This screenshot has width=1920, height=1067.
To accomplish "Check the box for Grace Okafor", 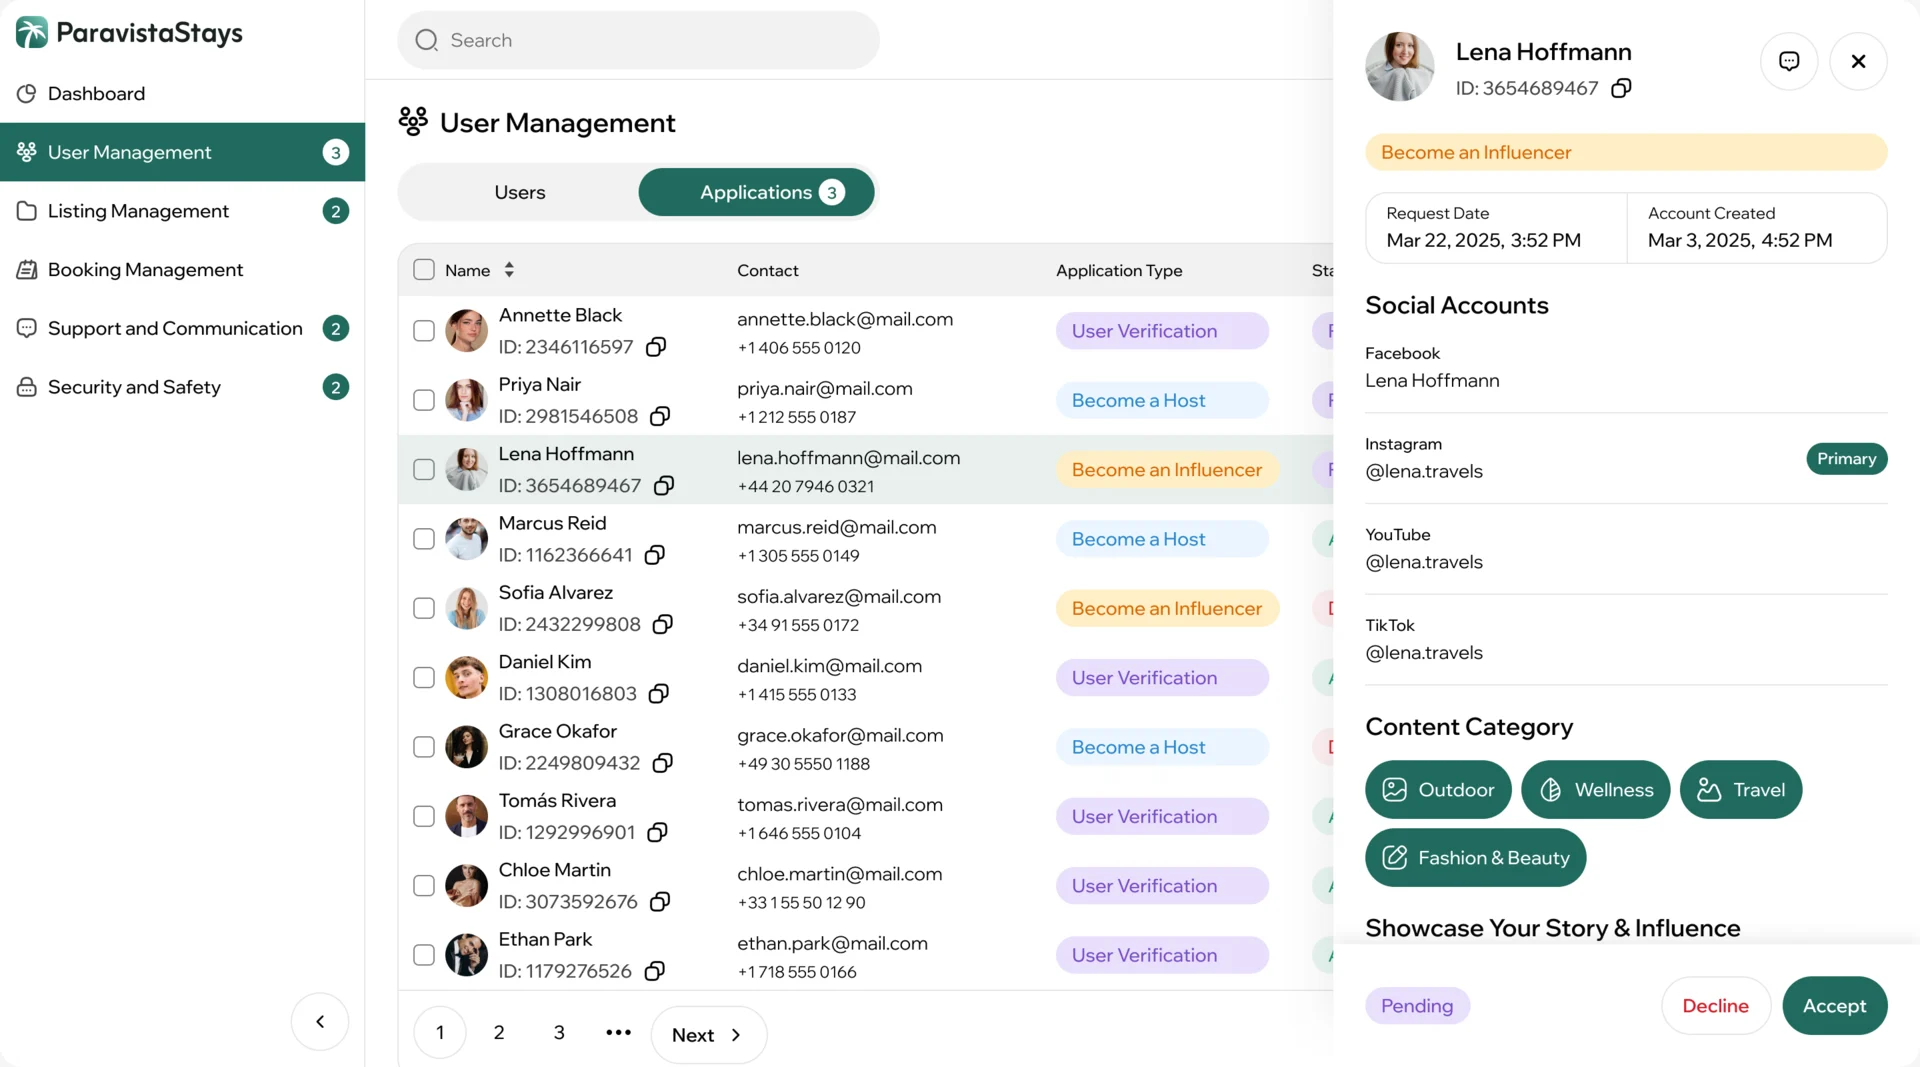I will point(424,747).
